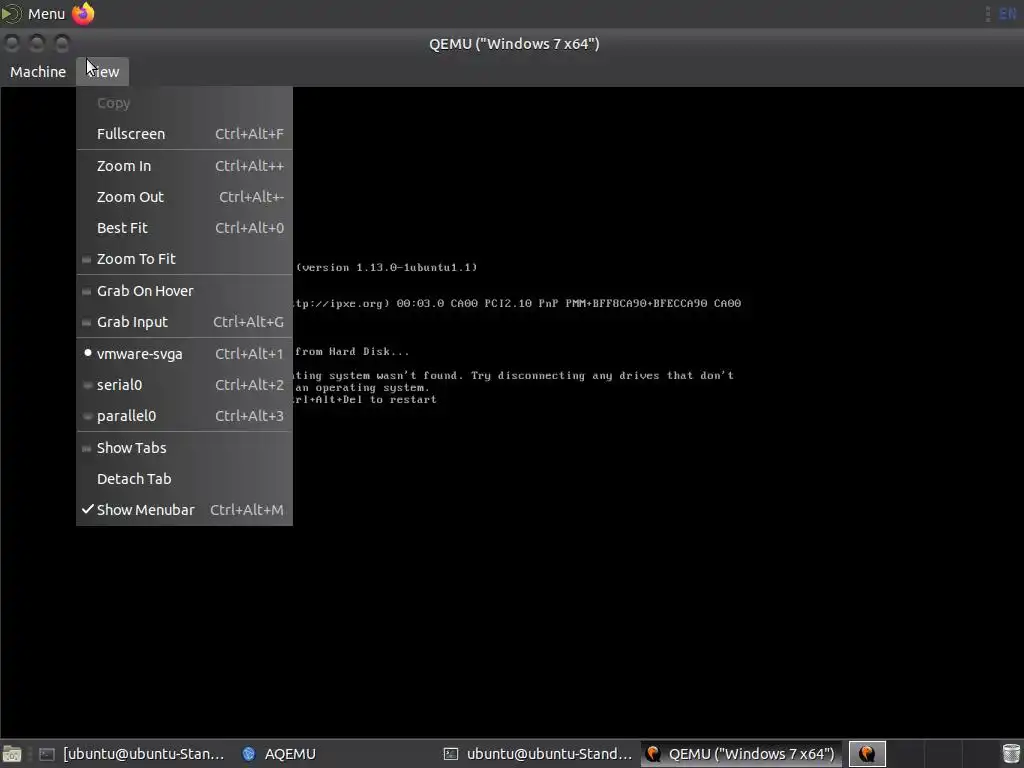Image resolution: width=1024 pixels, height=768 pixels.
Task: Open the Machine menu
Action: click(x=38, y=72)
